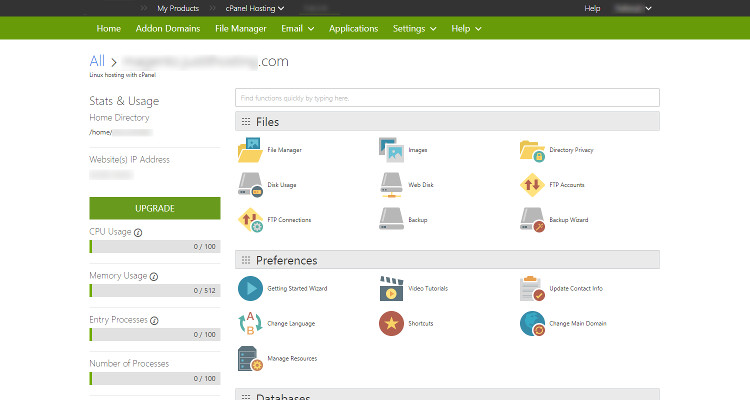Viewport: 750px width, 400px height.
Task: Open the FTP Connections icon
Action: [x=250, y=220]
